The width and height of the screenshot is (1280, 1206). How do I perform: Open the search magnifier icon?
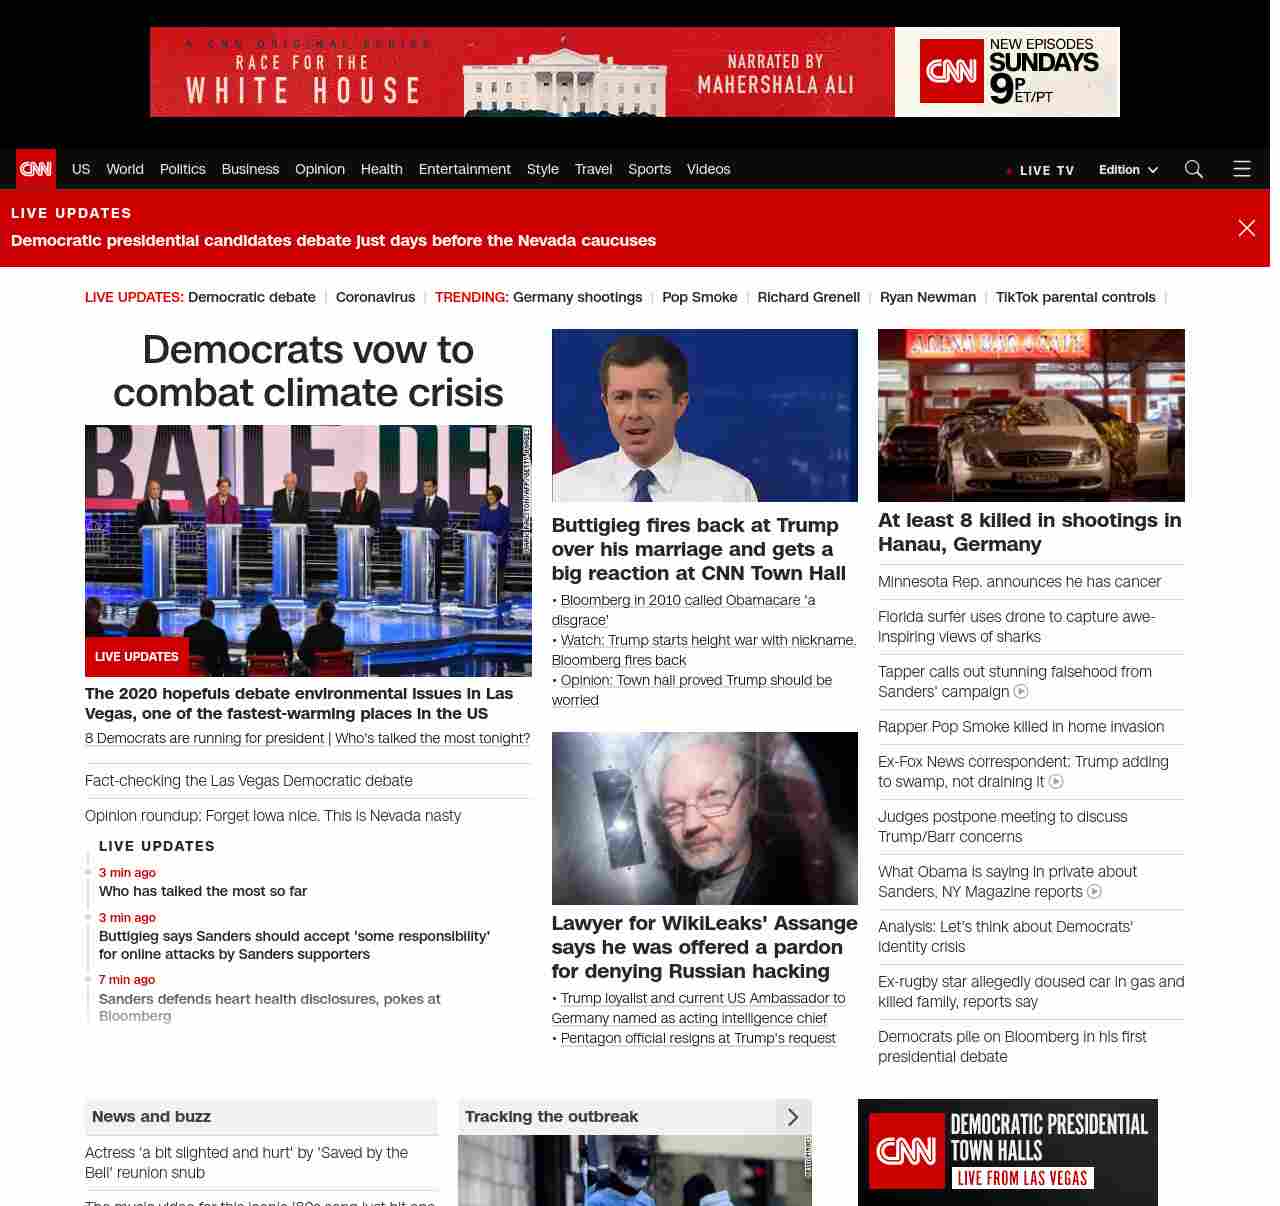click(x=1193, y=169)
